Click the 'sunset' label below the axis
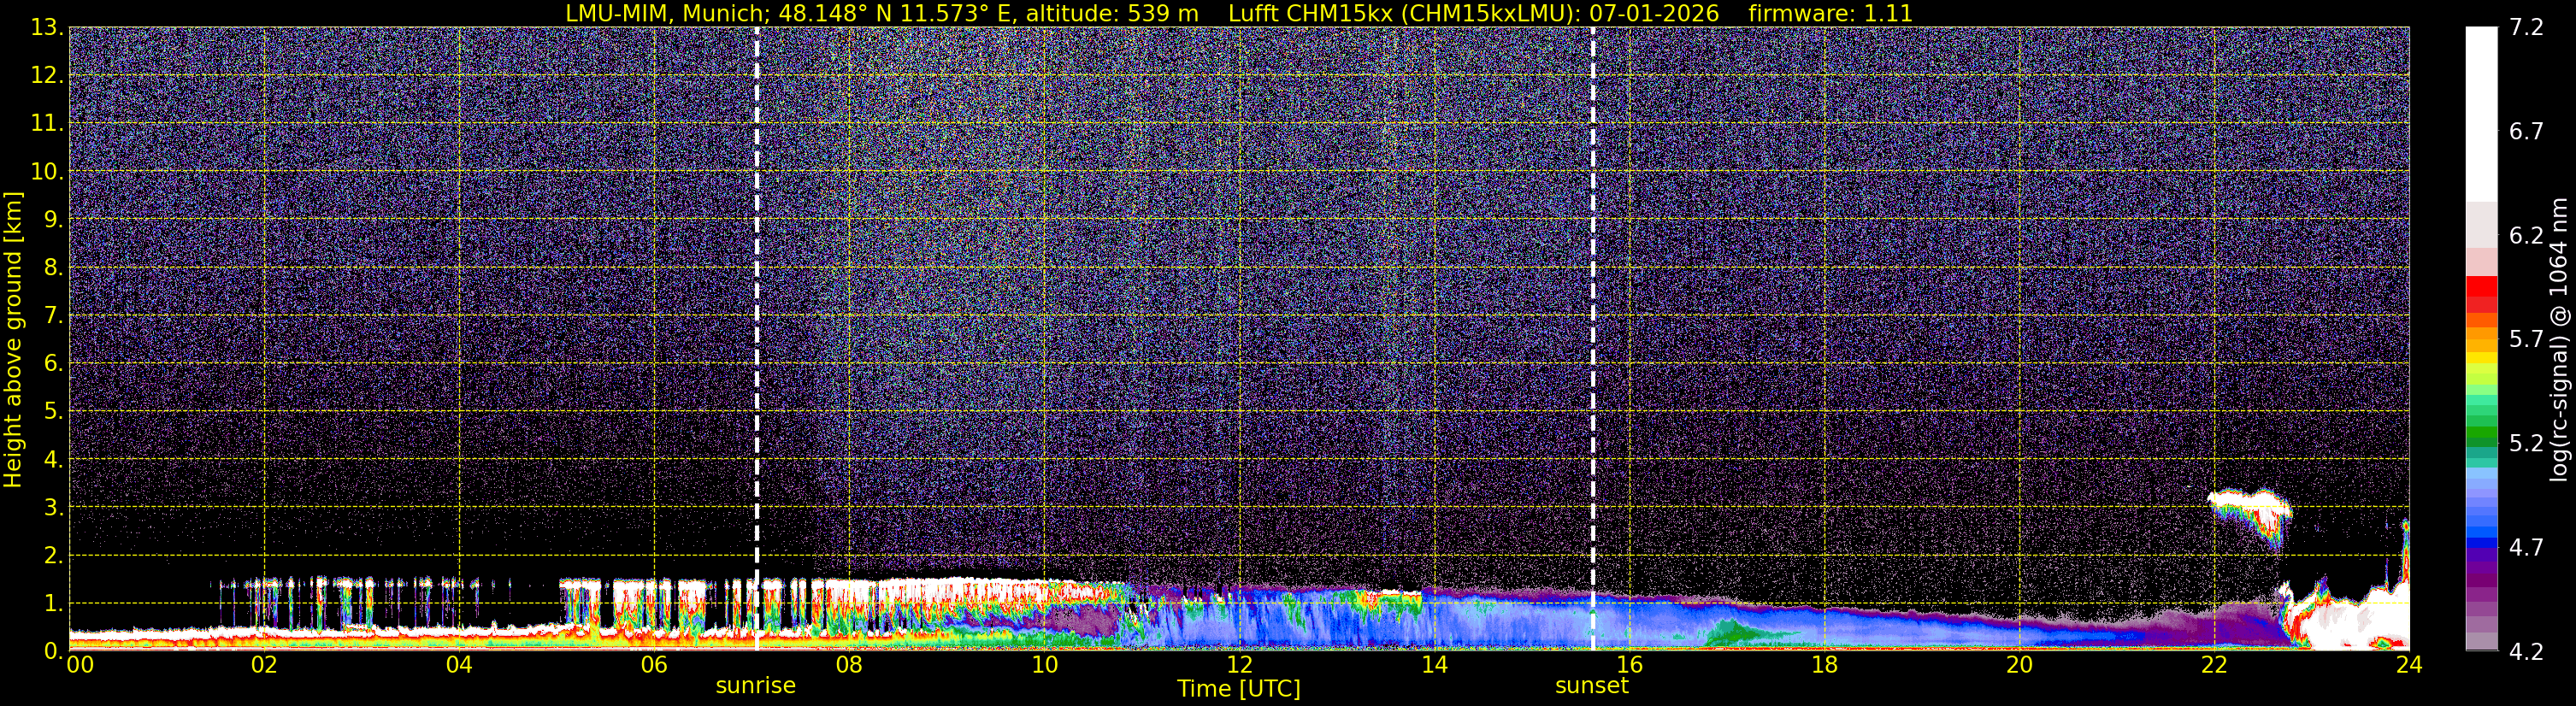 pos(1592,685)
